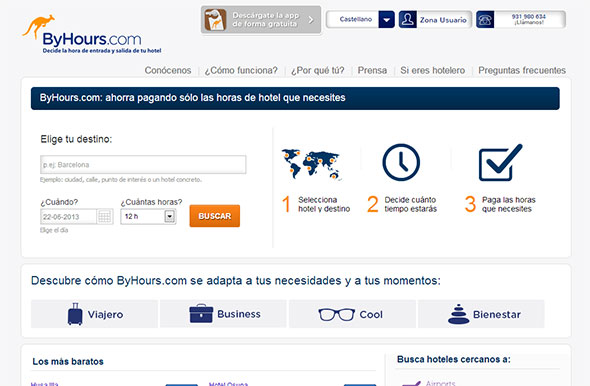Click the glasses icon for Cool
Viewport: 590px width, 386px height.
tap(336, 315)
